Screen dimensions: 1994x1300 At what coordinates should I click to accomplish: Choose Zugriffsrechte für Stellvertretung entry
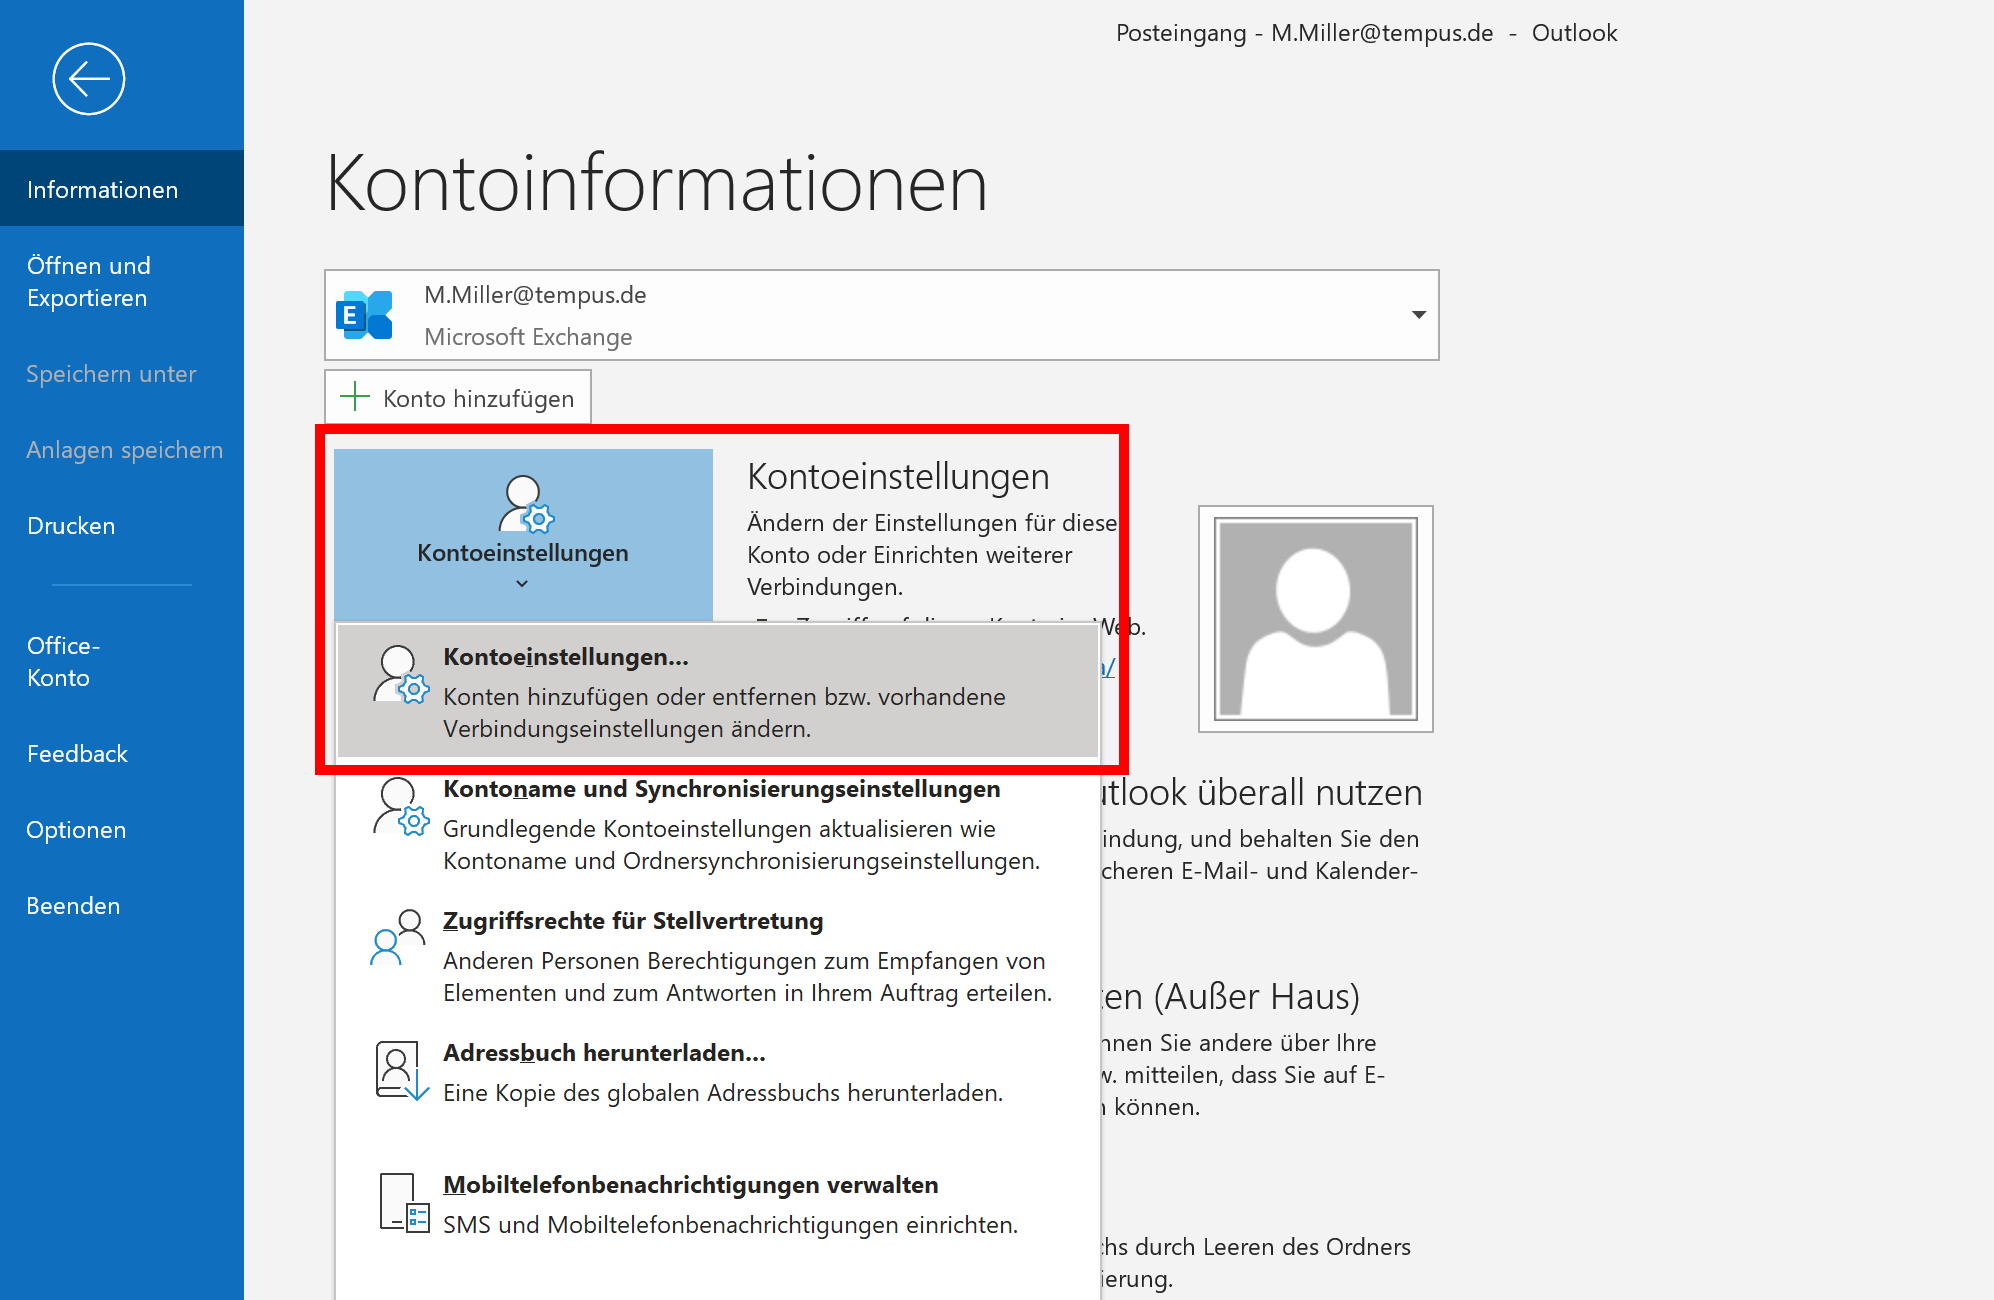[x=718, y=955]
